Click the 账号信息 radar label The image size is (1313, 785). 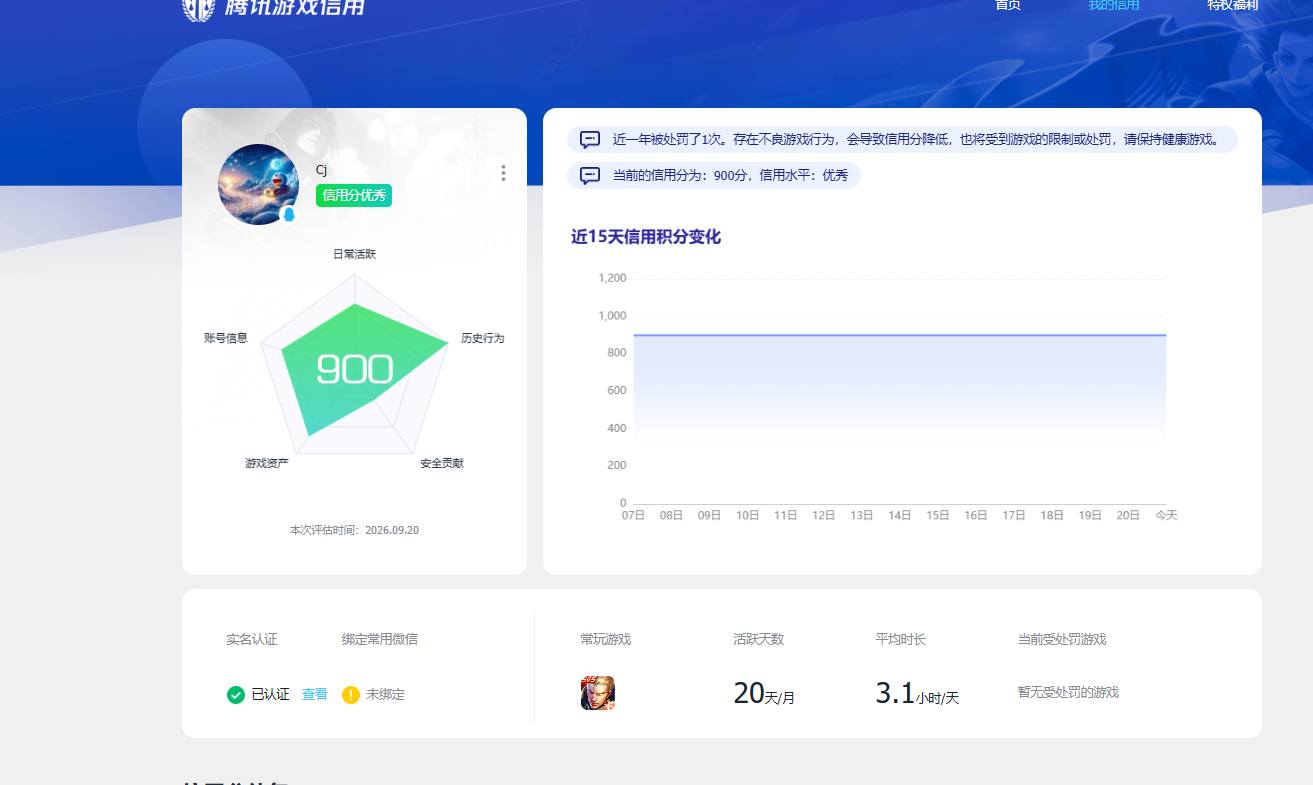point(226,338)
